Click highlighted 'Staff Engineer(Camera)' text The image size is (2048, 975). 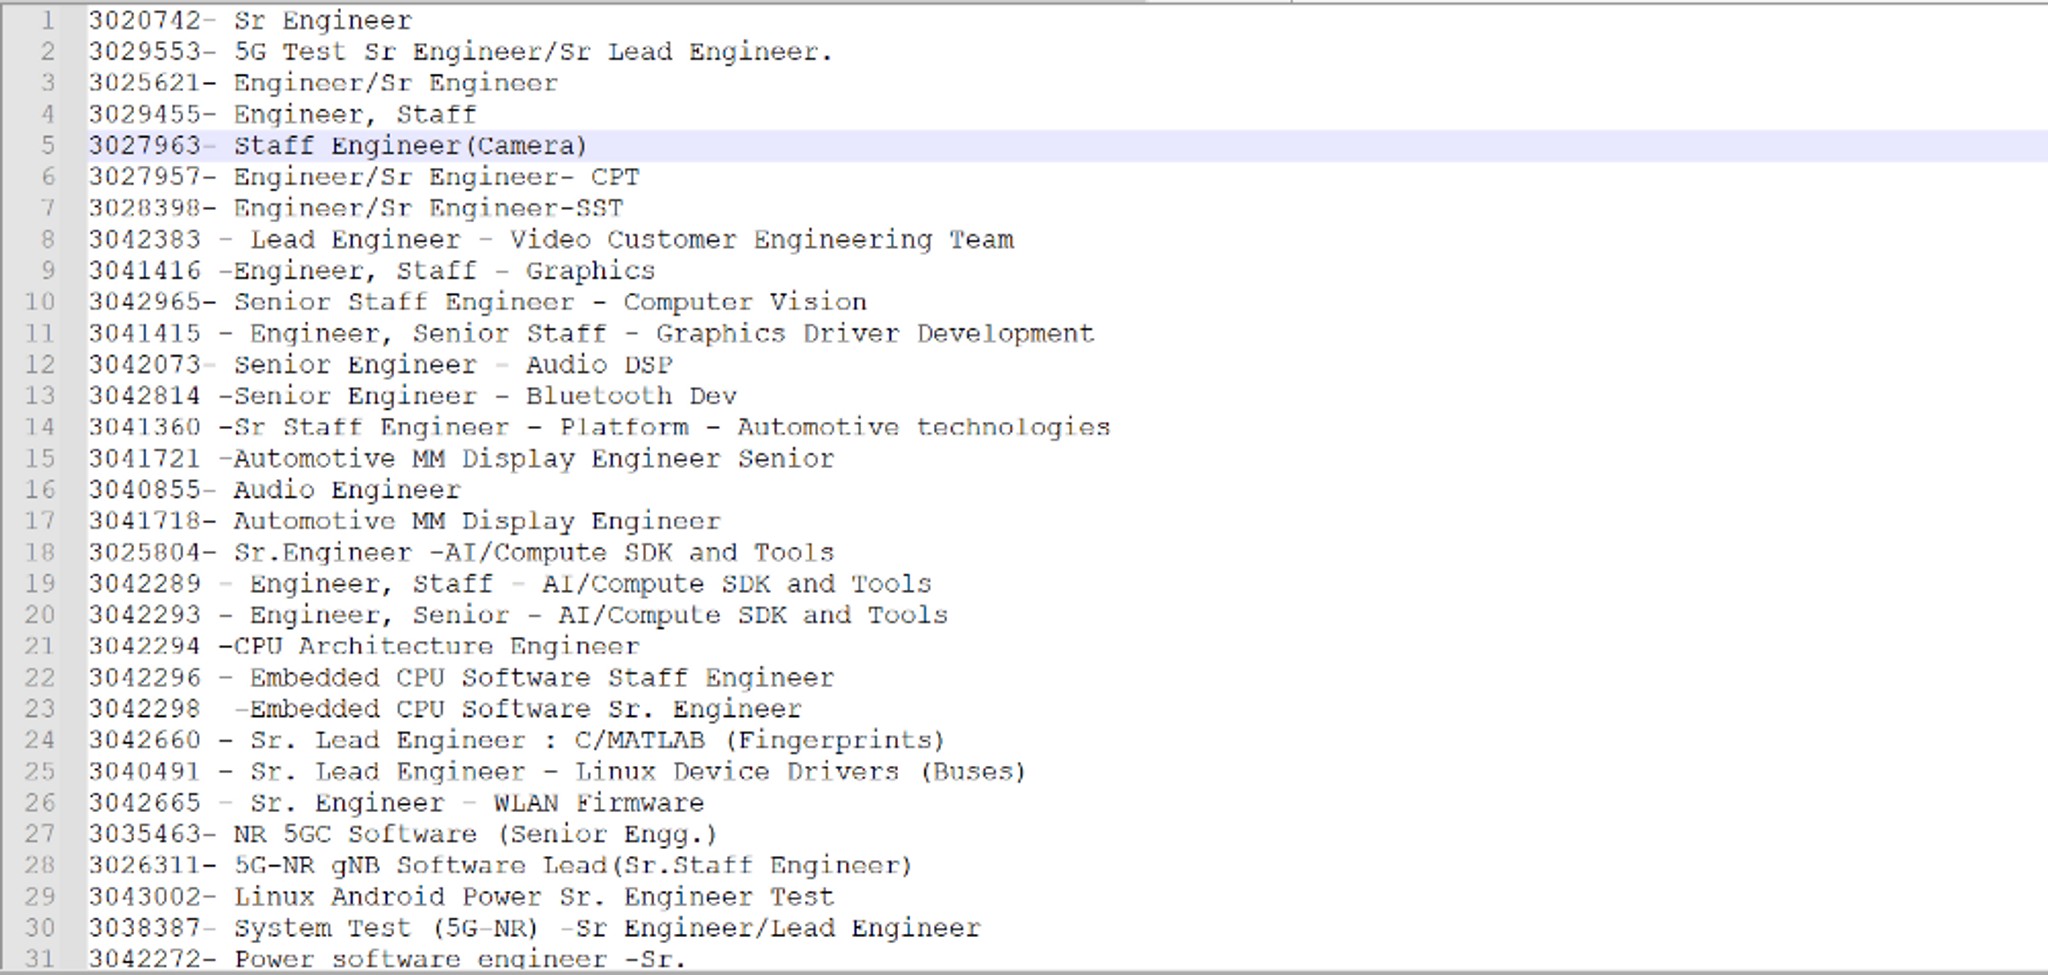[410, 146]
